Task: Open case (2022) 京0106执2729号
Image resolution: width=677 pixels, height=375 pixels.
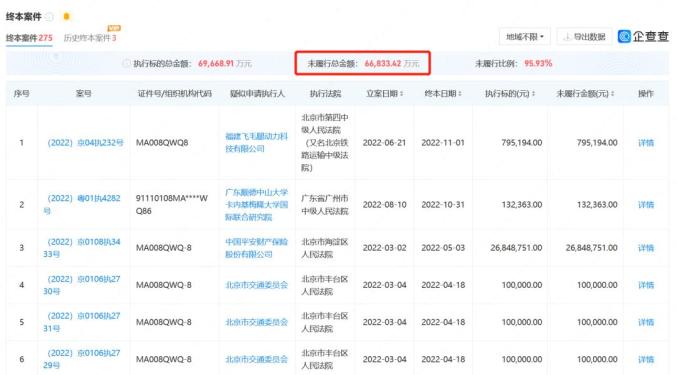Action: point(82,359)
